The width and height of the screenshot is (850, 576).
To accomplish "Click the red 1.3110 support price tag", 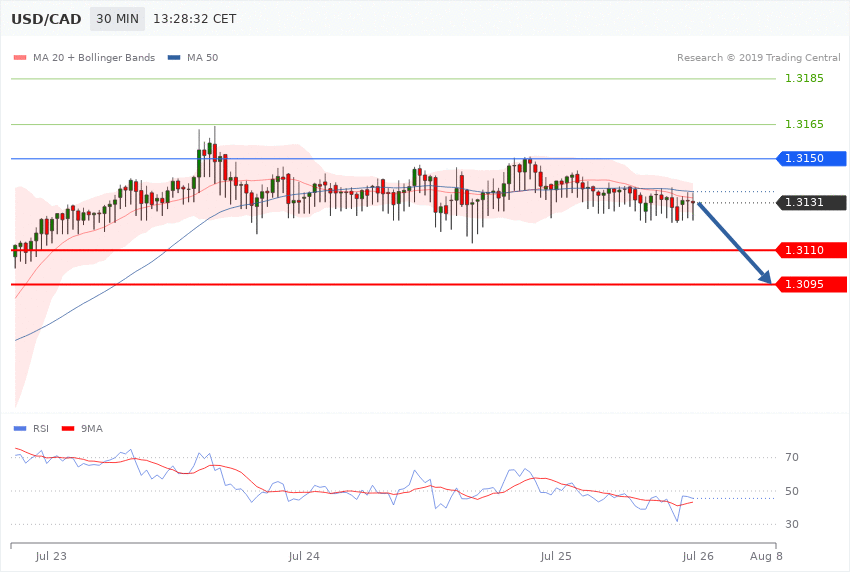I will click(811, 250).
